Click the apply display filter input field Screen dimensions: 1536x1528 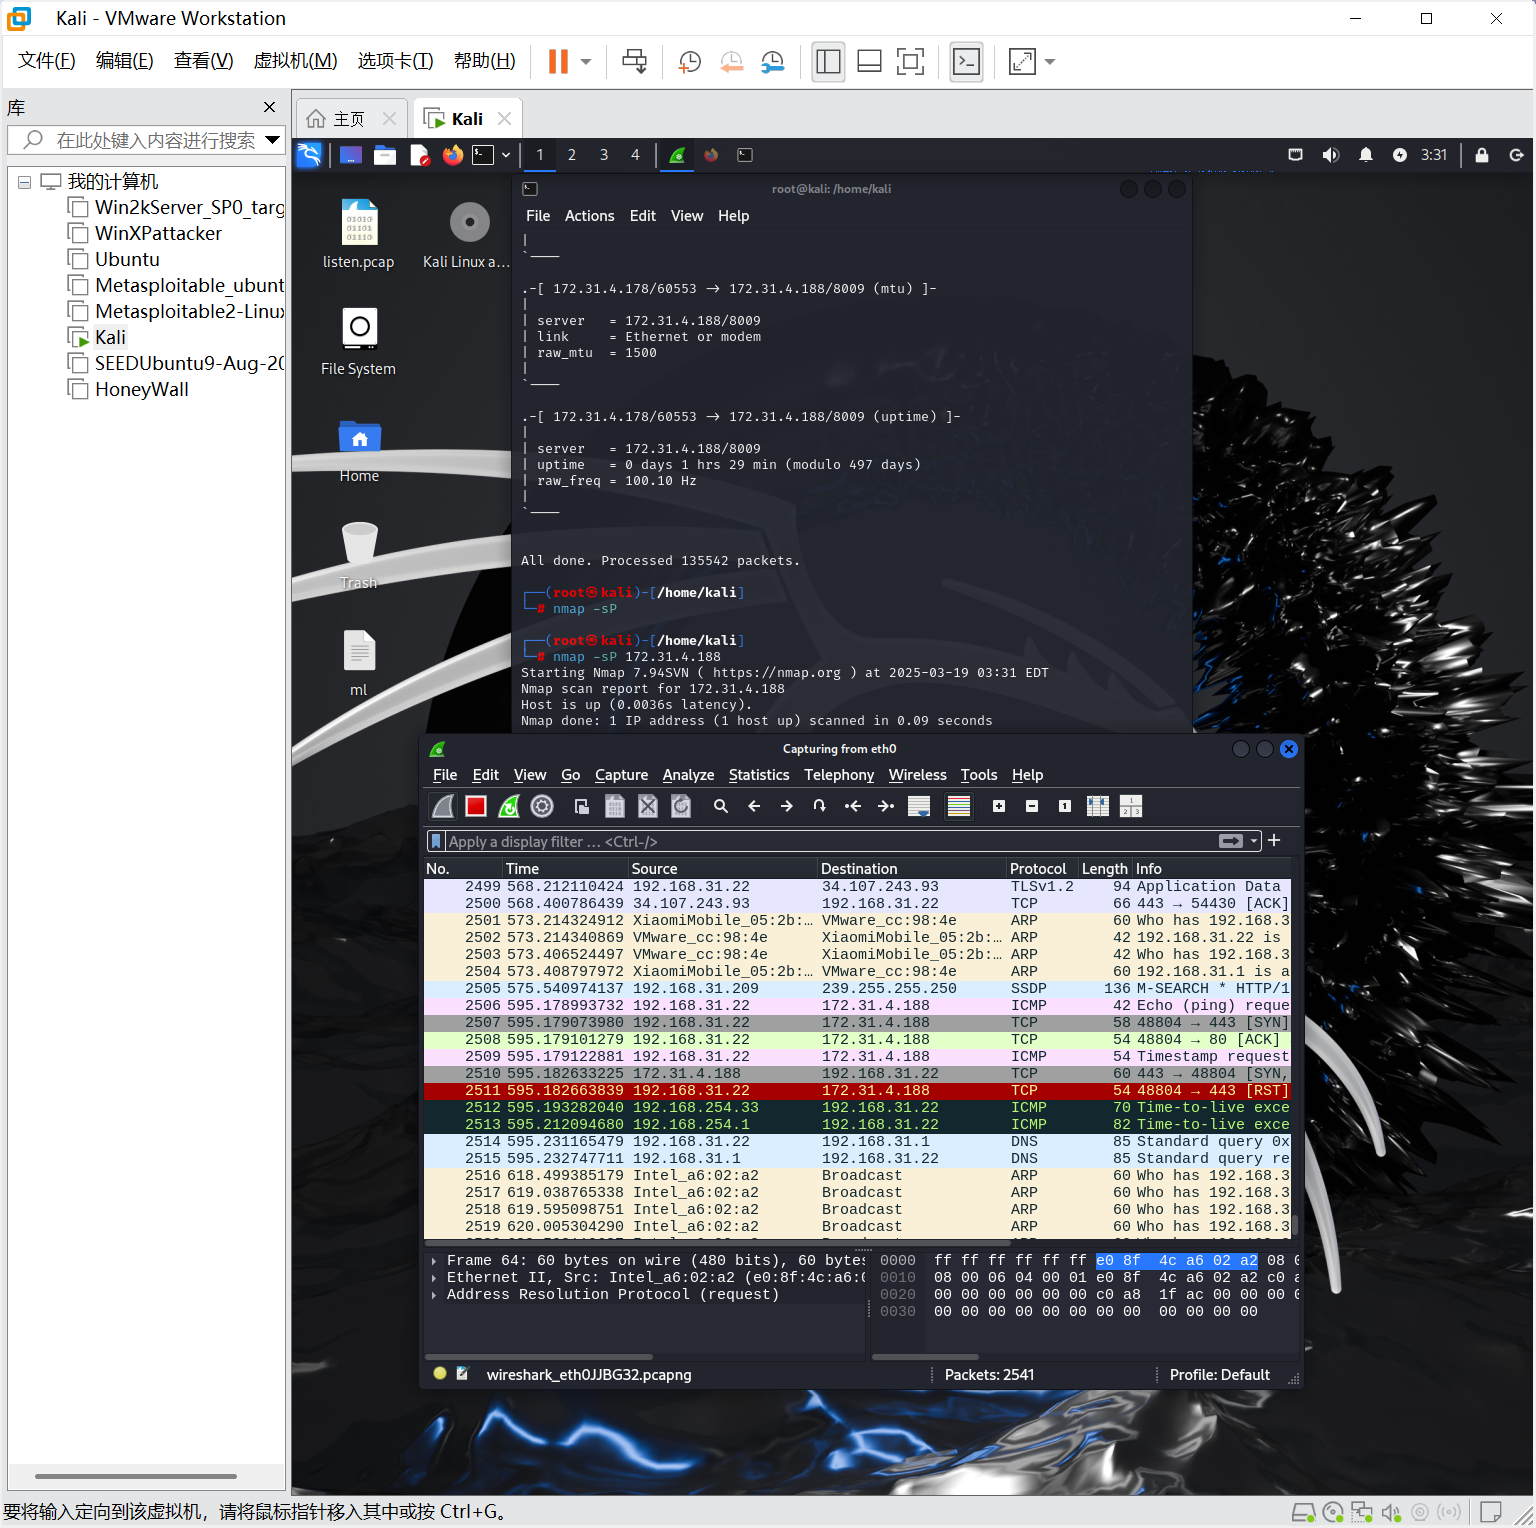pos(830,841)
